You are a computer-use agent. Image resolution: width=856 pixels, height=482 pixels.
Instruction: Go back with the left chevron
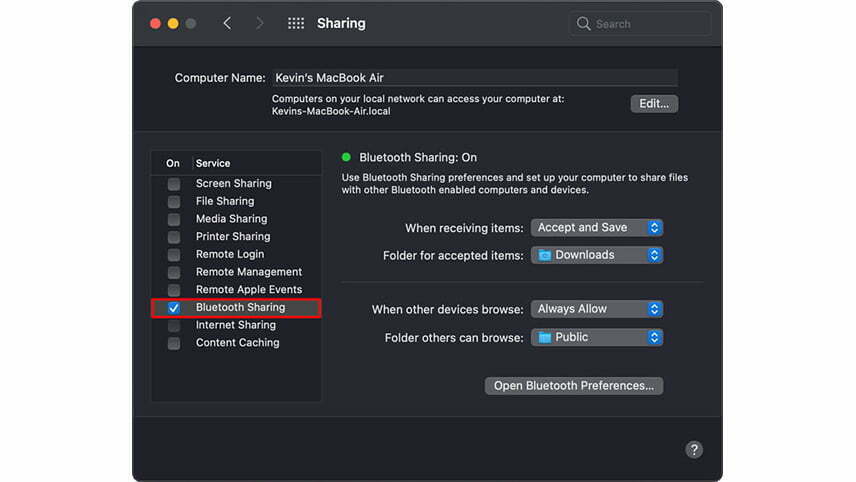click(x=227, y=23)
